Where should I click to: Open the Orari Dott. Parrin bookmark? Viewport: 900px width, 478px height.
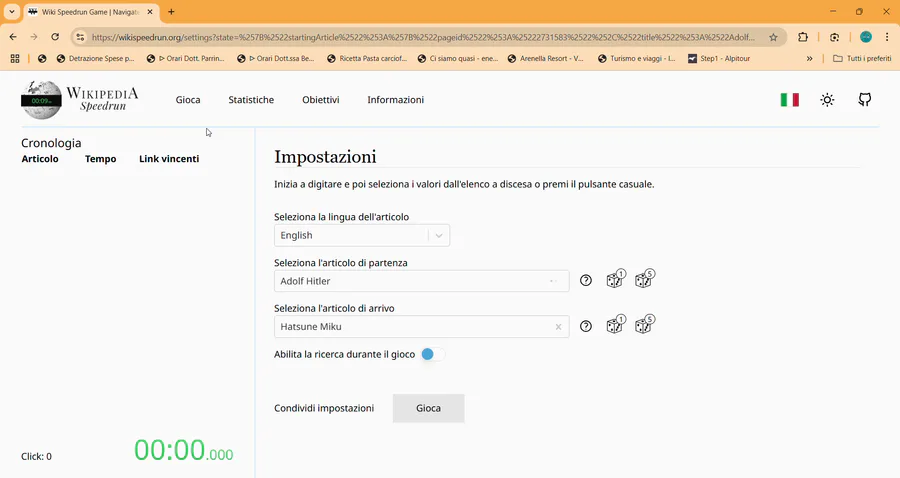(185, 59)
